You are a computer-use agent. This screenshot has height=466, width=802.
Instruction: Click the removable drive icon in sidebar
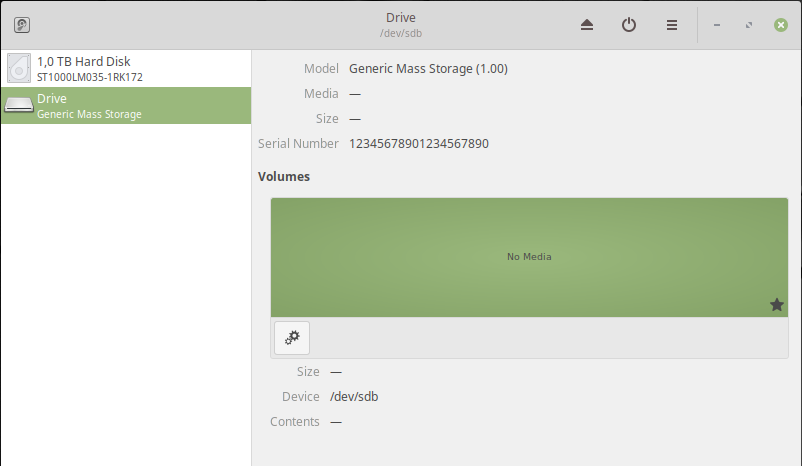(19, 105)
